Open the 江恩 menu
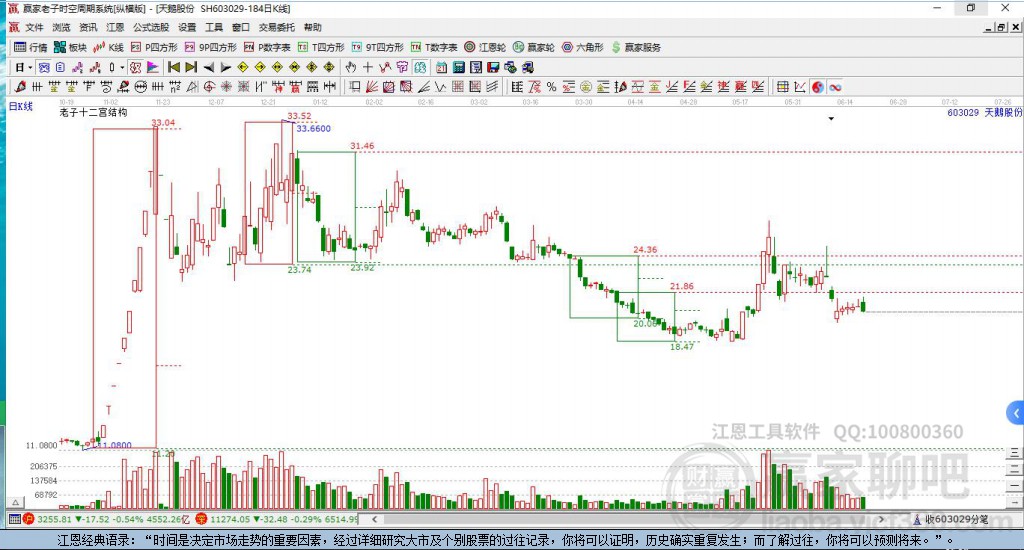 click(115, 27)
